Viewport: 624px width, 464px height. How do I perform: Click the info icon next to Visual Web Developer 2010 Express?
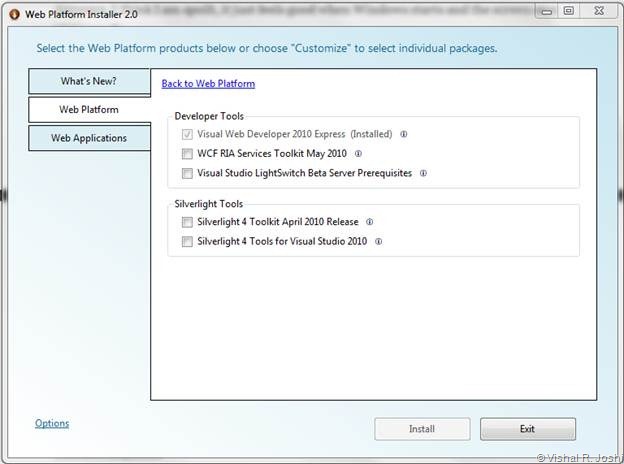pyautogui.click(x=404, y=134)
